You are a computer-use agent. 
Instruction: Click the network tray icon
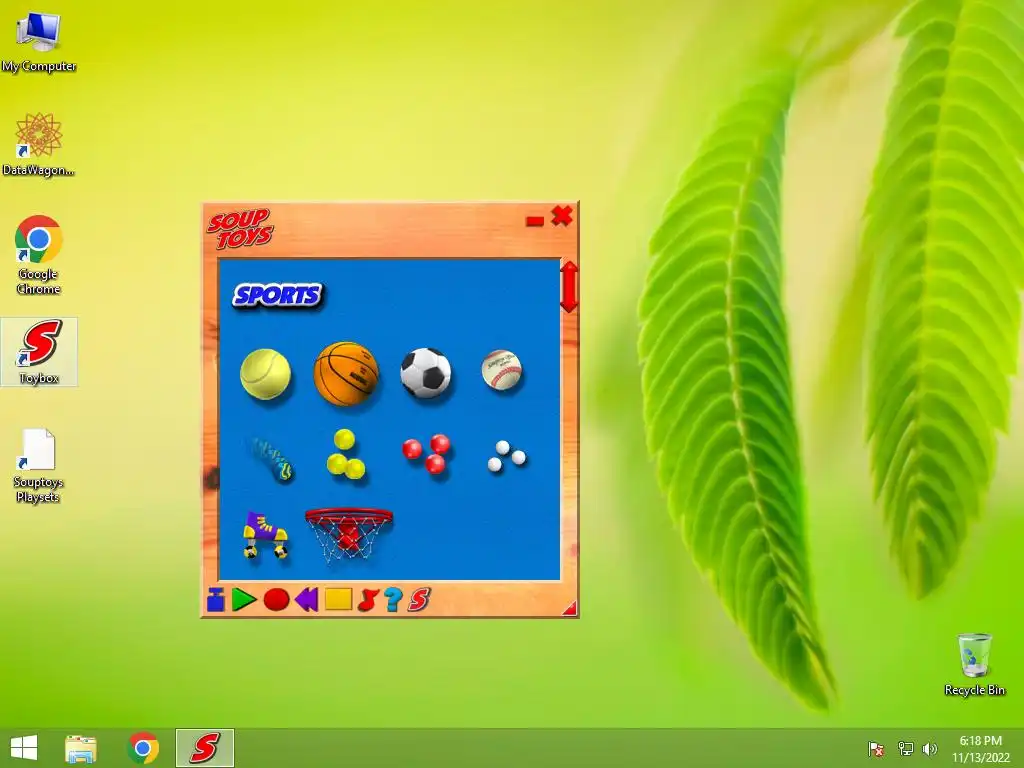[x=906, y=748]
